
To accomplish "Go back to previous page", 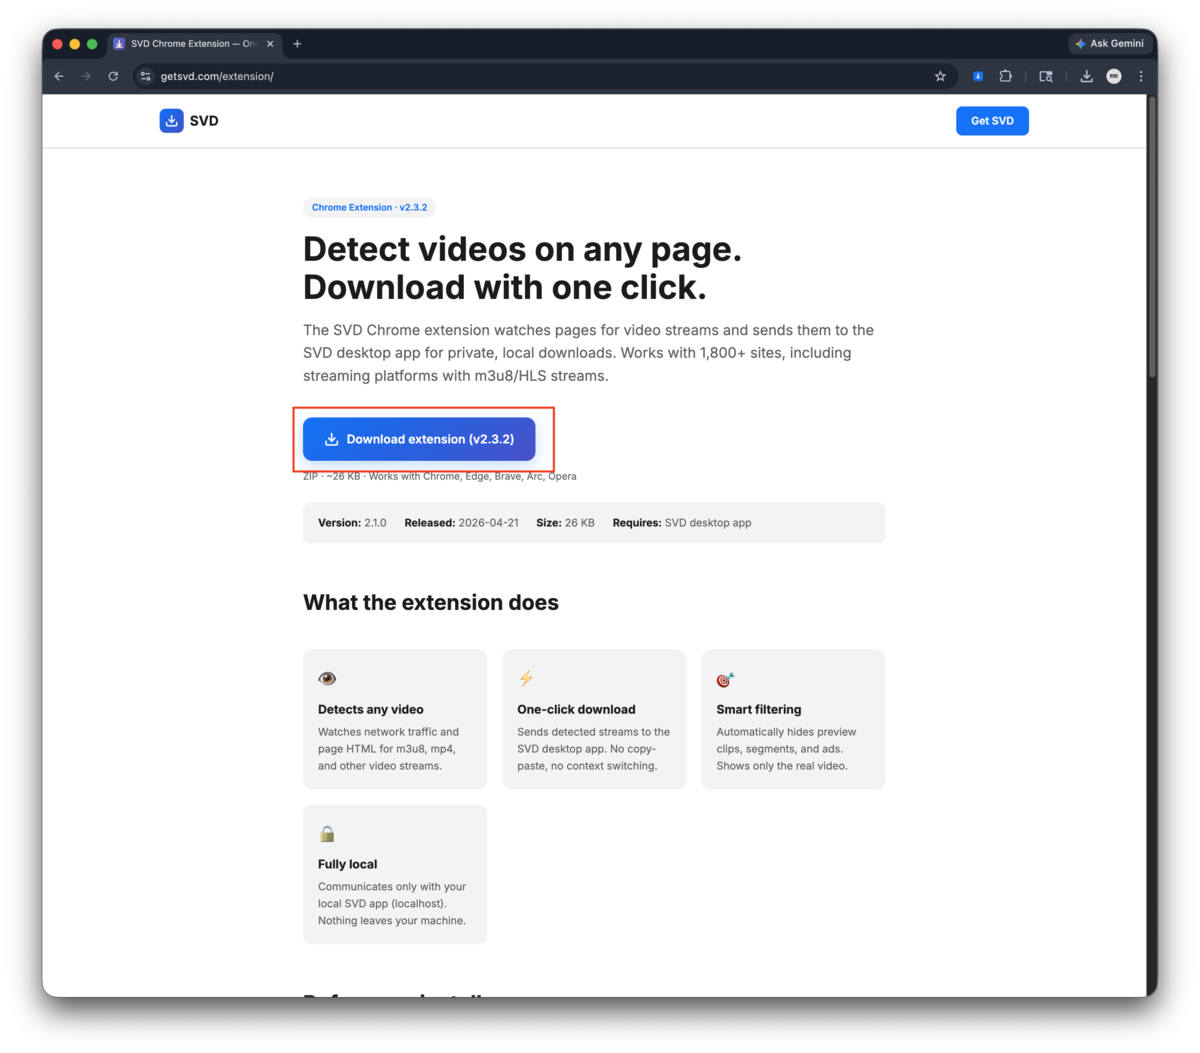I will 59,76.
